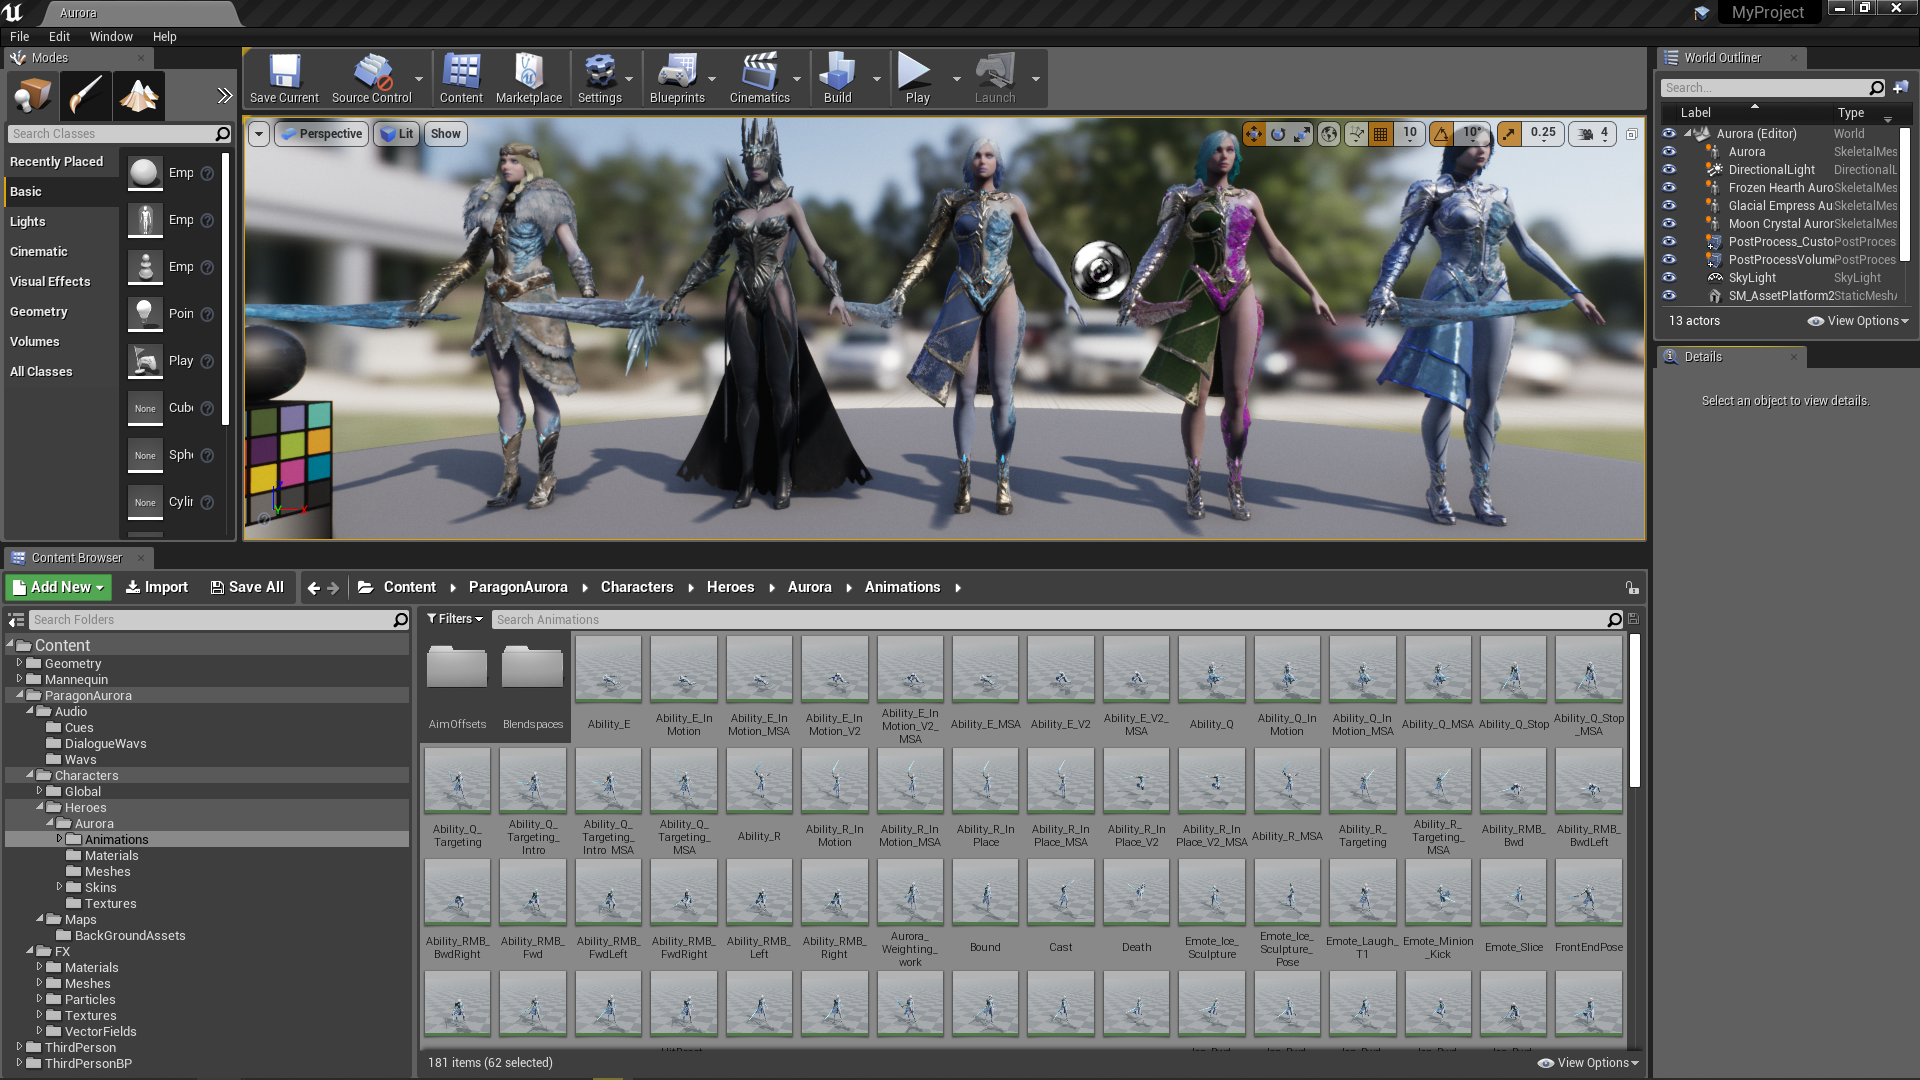Open the Window menu
Image resolution: width=1920 pixels, height=1080 pixels.
pyautogui.click(x=110, y=36)
